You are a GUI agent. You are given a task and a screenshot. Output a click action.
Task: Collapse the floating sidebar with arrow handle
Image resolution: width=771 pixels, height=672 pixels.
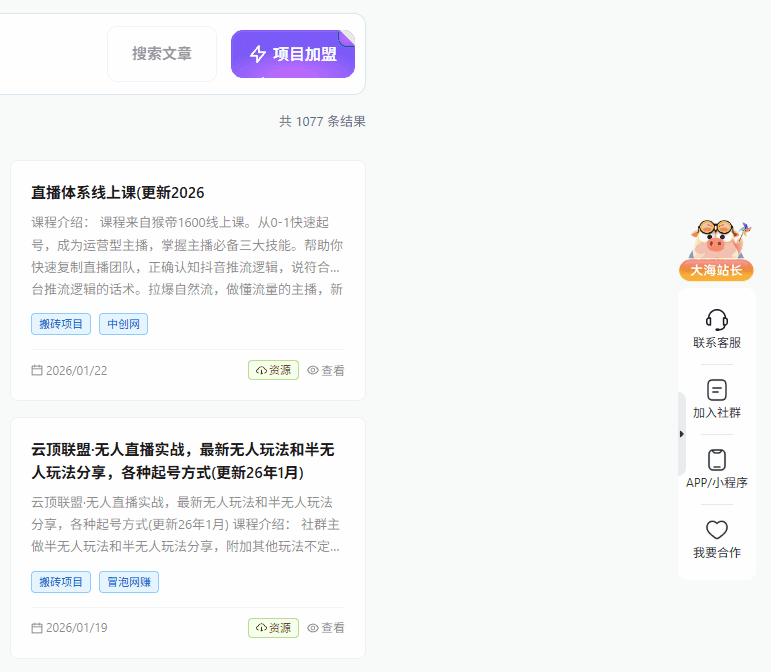click(x=682, y=434)
